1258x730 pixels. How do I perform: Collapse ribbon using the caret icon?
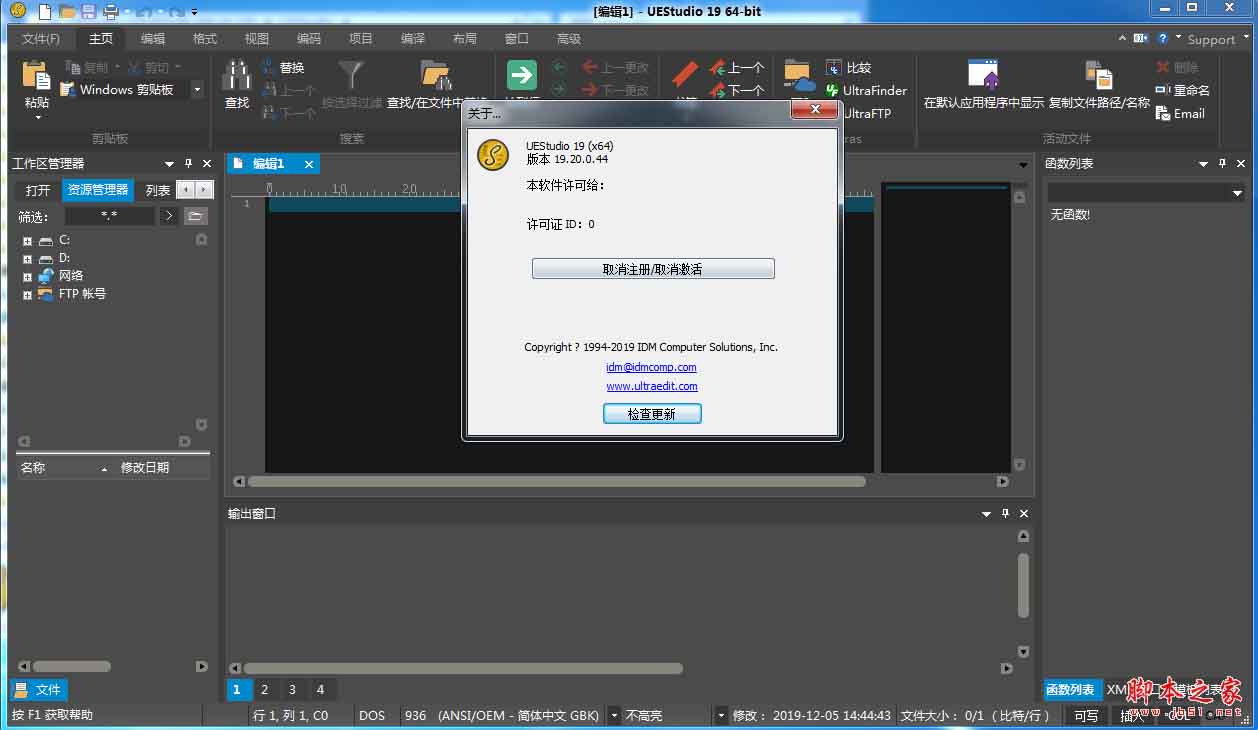pyautogui.click(x=1123, y=38)
